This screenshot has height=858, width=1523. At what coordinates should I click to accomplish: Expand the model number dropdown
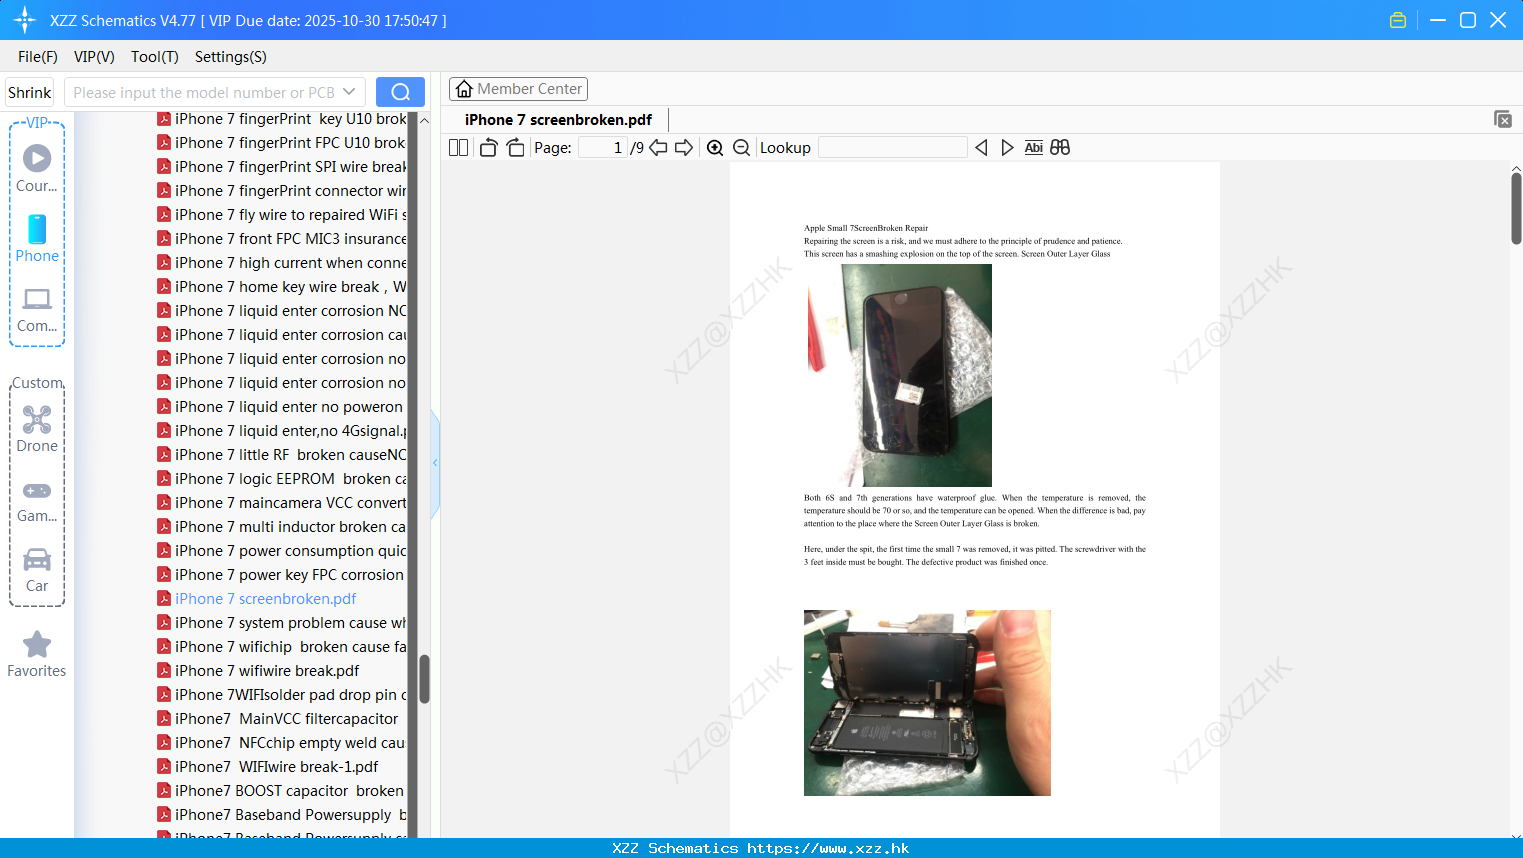(x=349, y=92)
